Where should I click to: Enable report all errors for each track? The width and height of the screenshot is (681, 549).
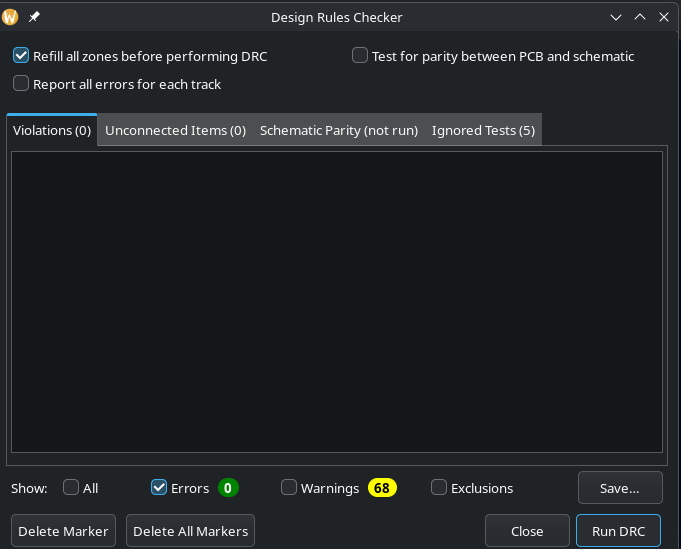click(x=21, y=84)
